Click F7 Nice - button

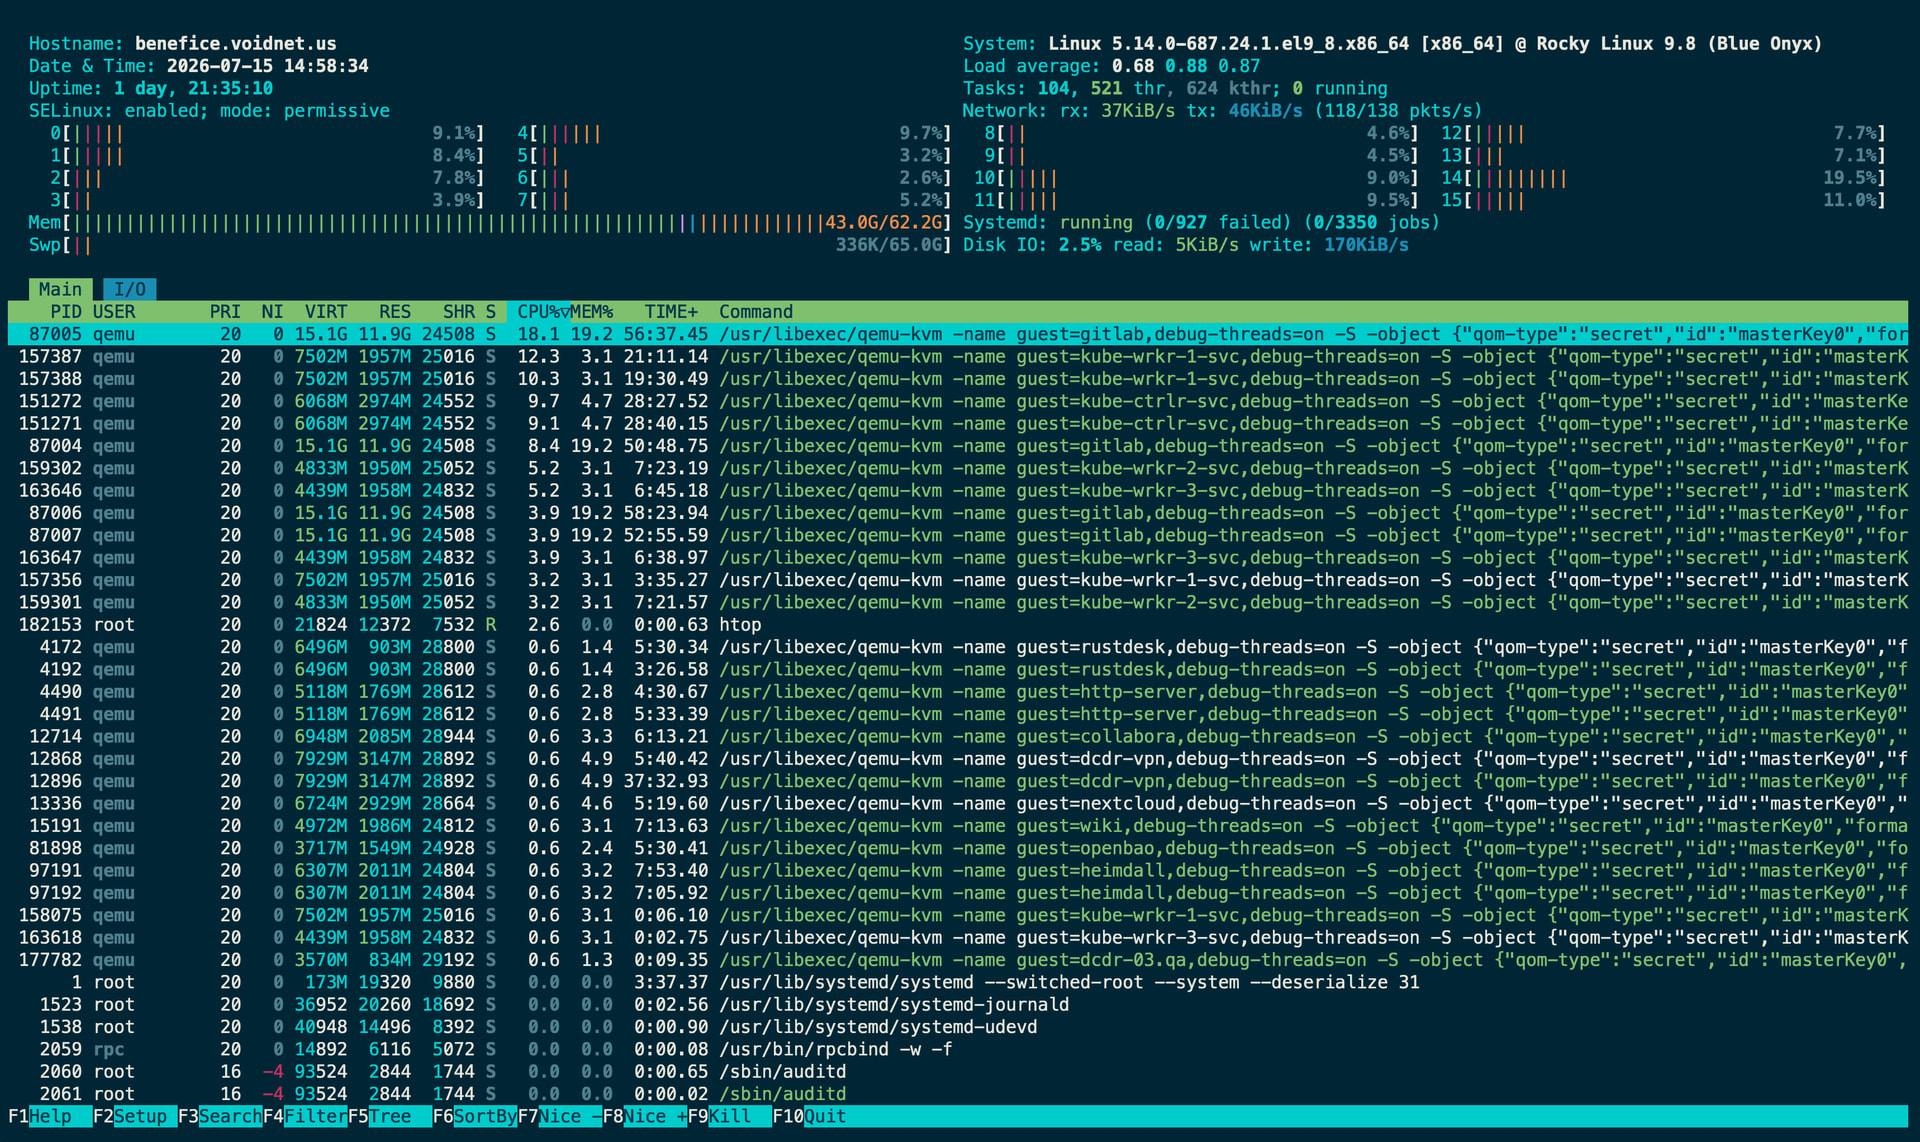coord(560,1116)
